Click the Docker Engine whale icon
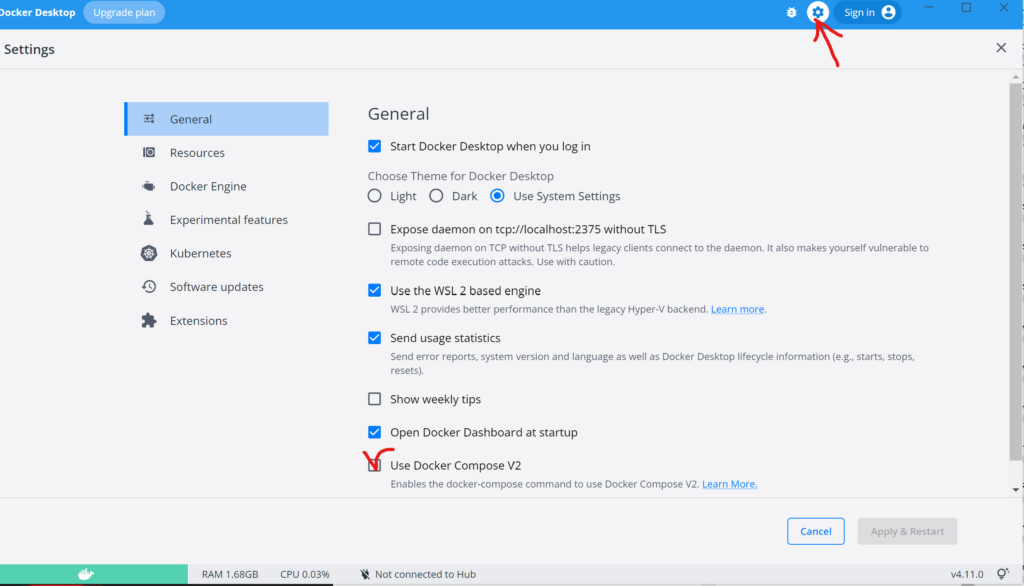The image size is (1024, 586). 149,186
